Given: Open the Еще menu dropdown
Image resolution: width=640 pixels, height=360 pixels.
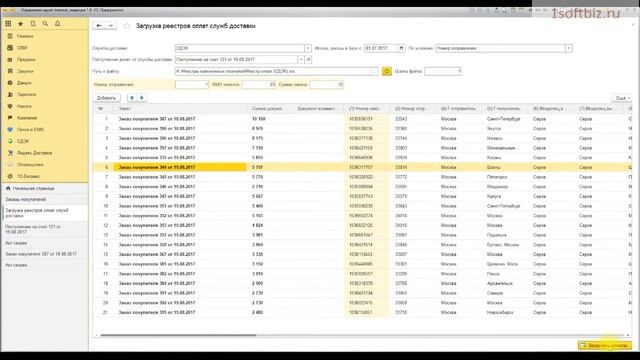Looking at the screenshot, I should point(622,98).
